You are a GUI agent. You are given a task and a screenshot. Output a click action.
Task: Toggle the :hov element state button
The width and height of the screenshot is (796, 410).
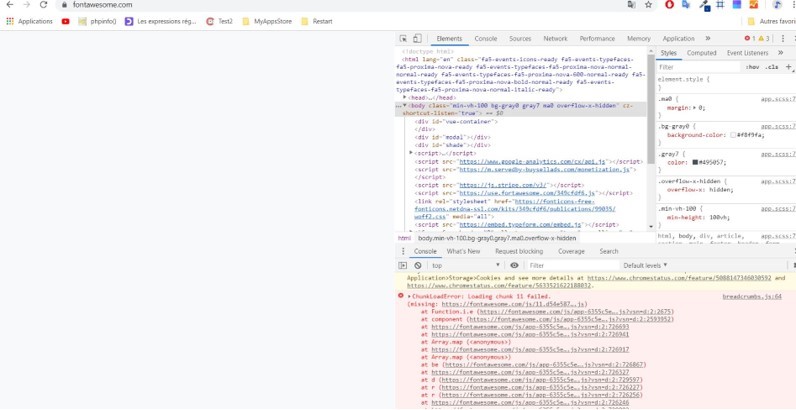tap(752, 67)
